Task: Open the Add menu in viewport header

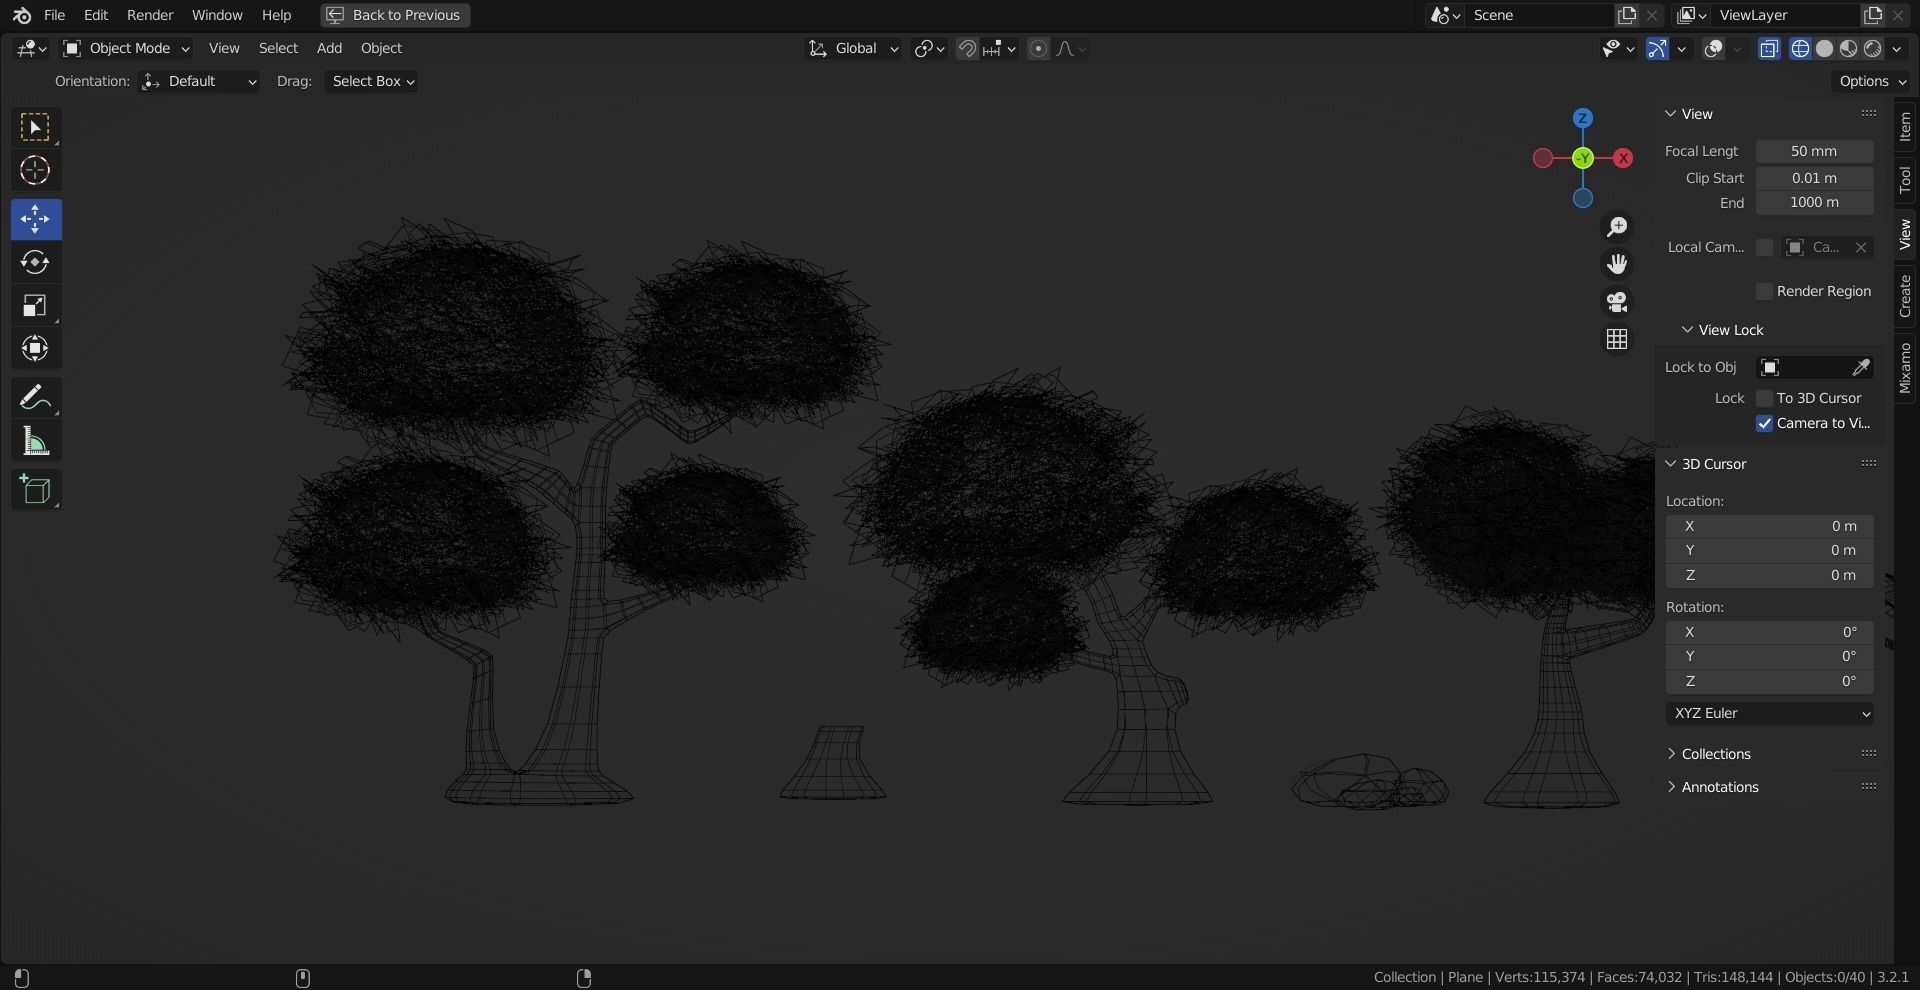Action: point(329,48)
